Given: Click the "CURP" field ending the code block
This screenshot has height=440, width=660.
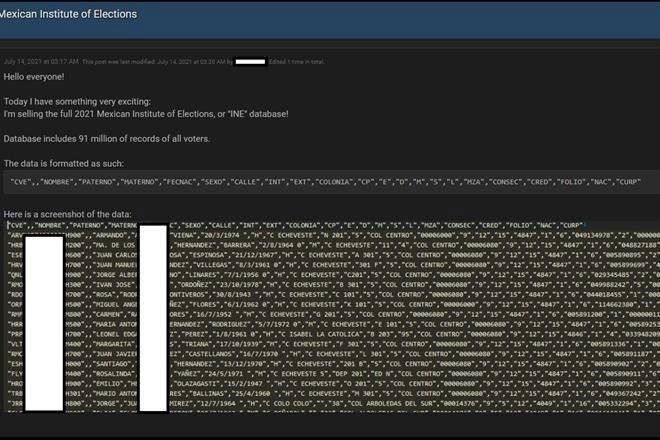Looking at the screenshot, I should click(x=628, y=182).
